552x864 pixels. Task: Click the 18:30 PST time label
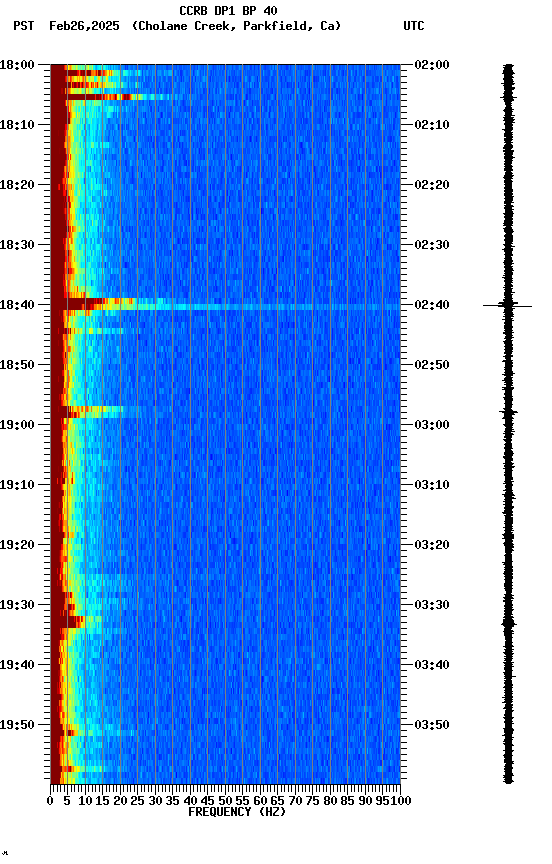17,245
